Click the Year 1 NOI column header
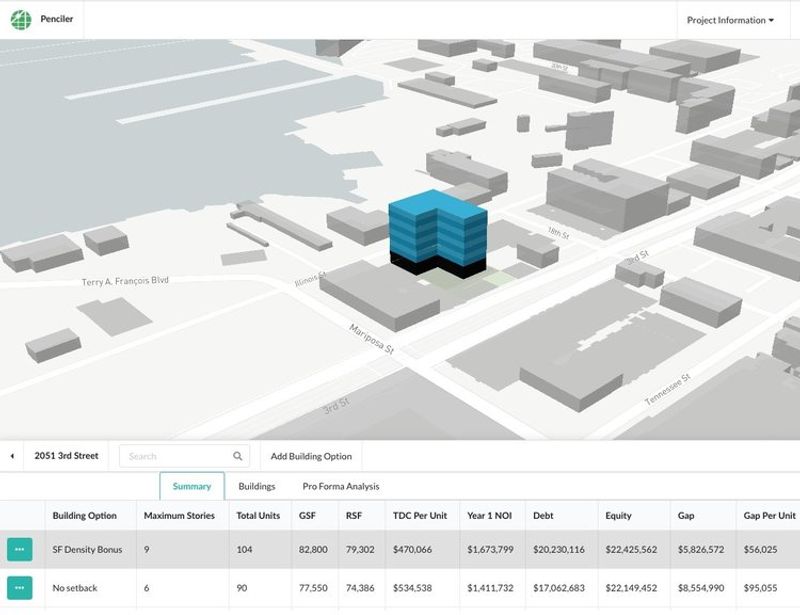800x615 pixels. click(490, 516)
